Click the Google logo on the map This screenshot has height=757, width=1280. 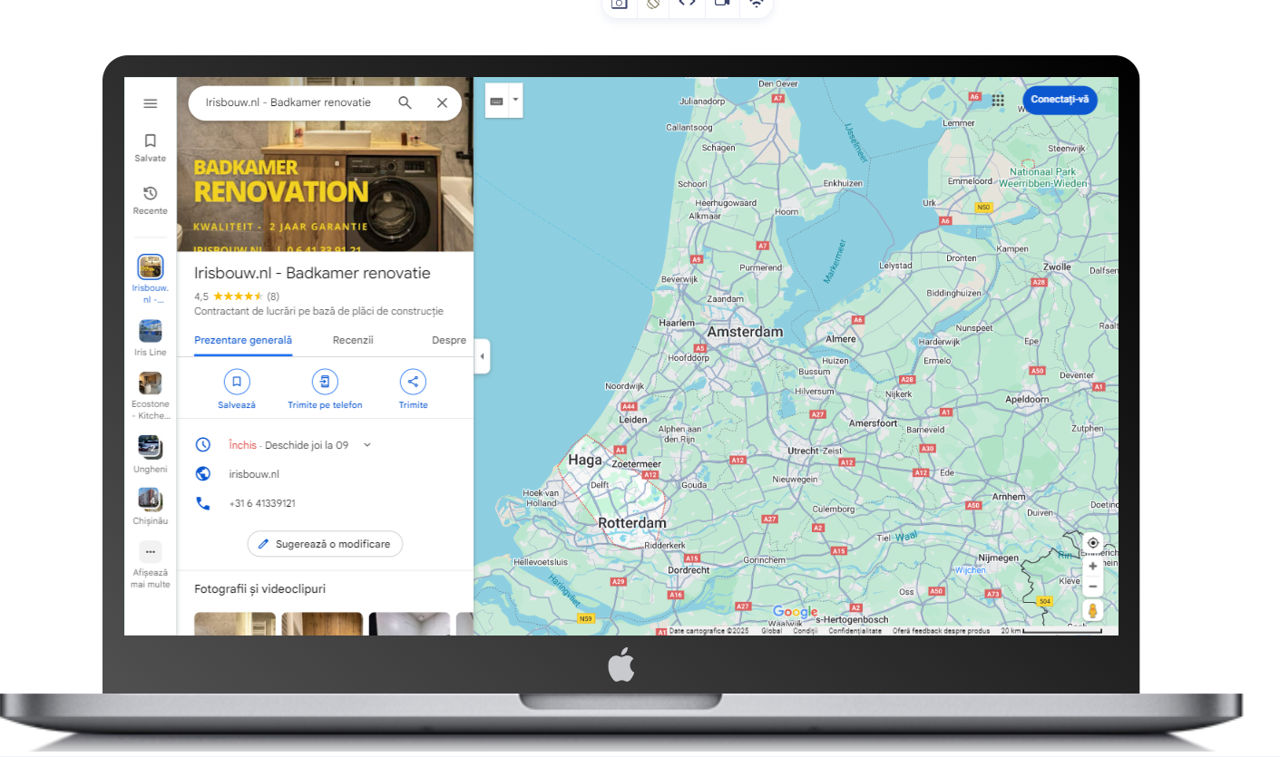point(795,612)
